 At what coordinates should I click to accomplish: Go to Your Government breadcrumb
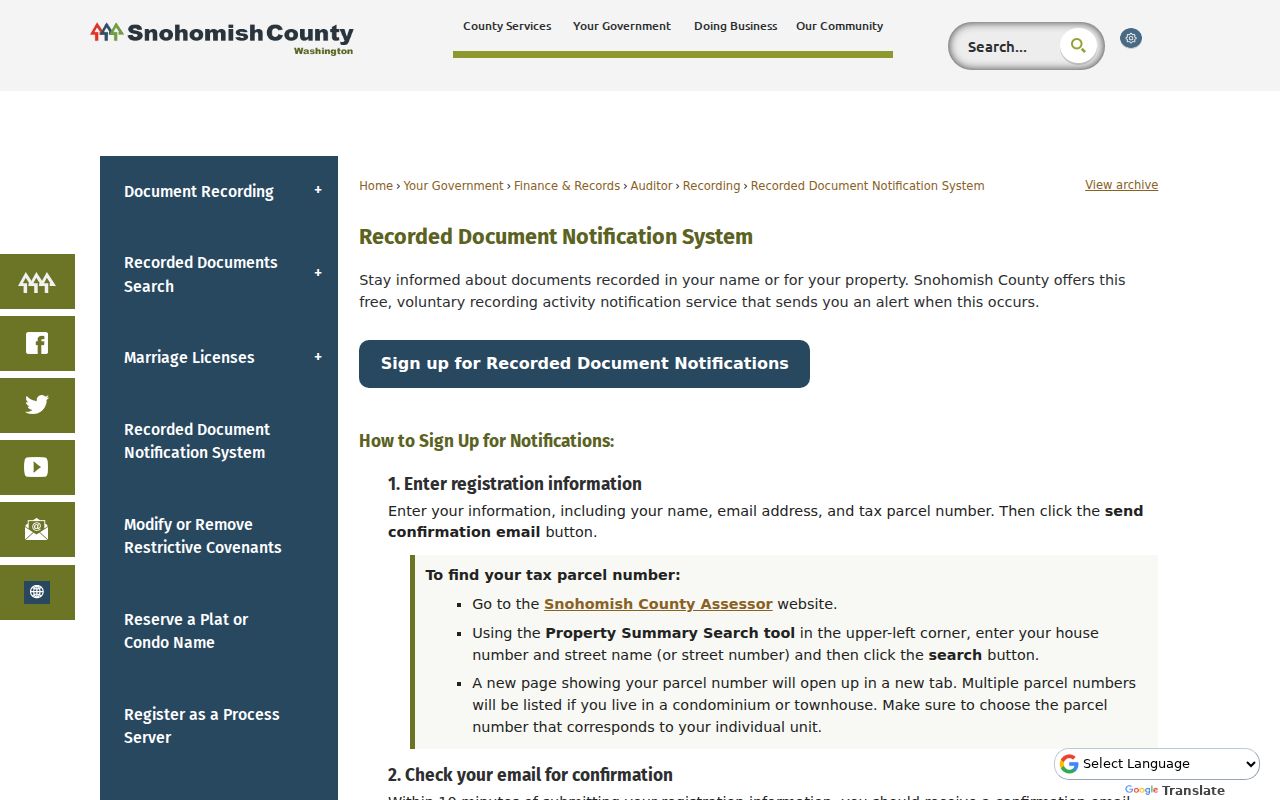(453, 186)
